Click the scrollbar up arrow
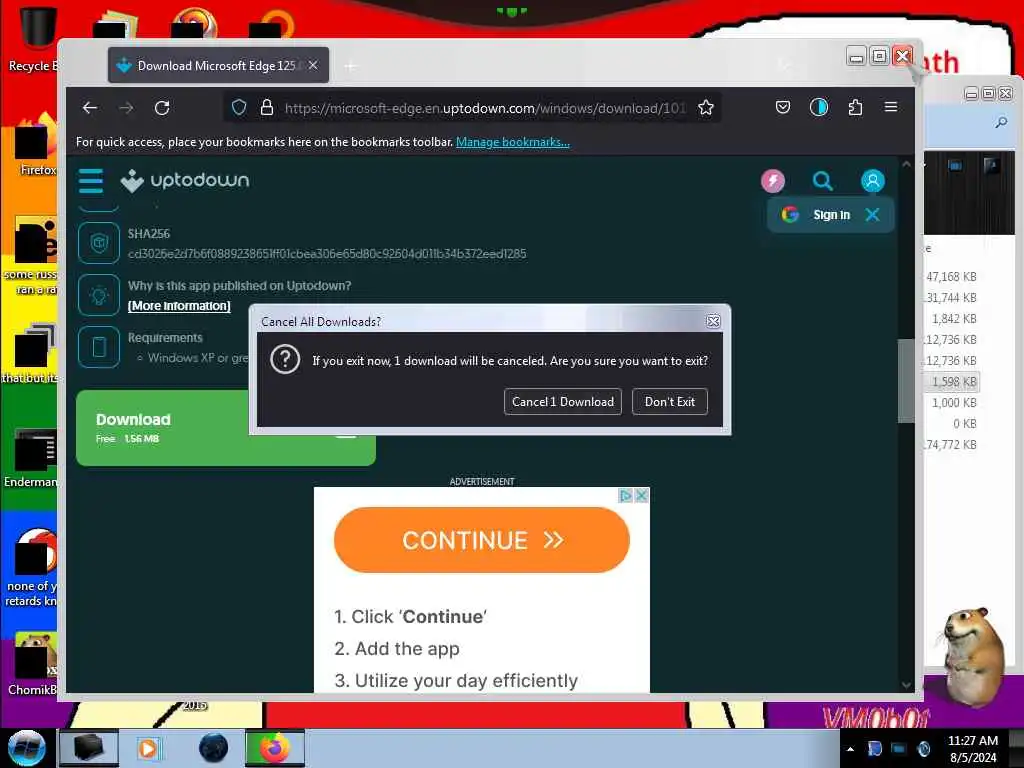 (x=906, y=165)
